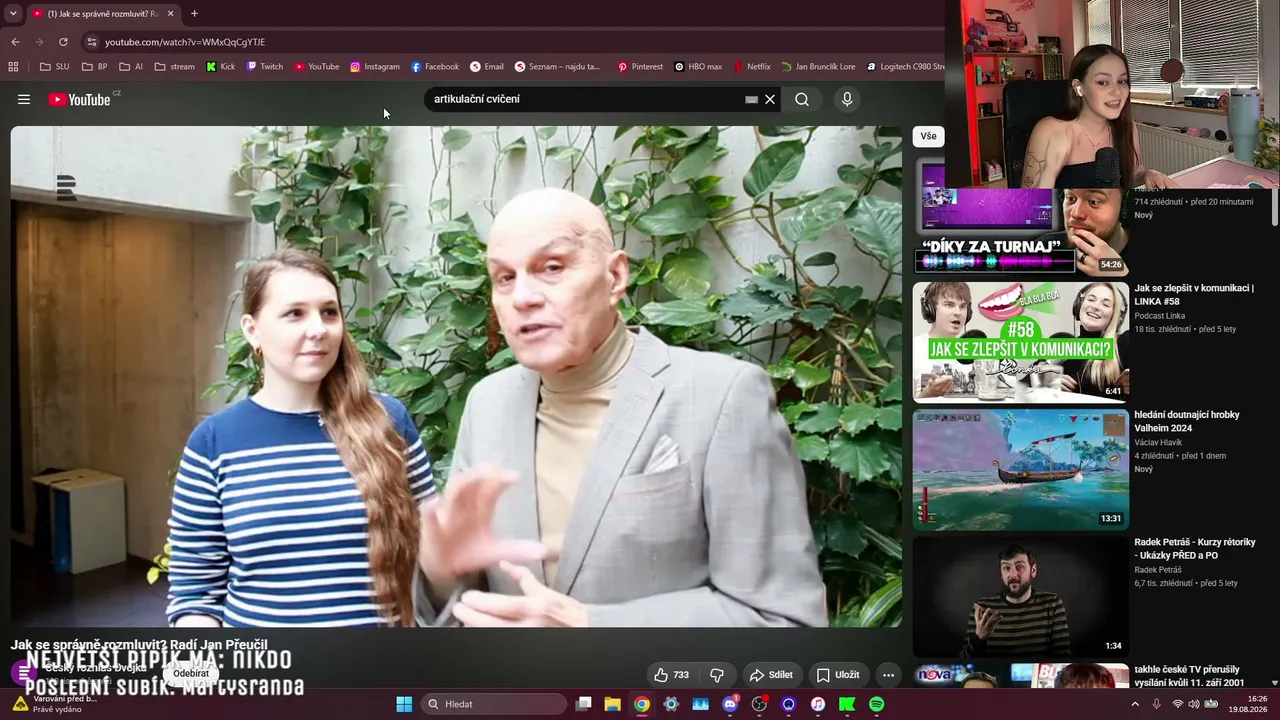Show hidden system tray icons
This screenshot has width=1280, height=720.
[x=1135, y=704]
